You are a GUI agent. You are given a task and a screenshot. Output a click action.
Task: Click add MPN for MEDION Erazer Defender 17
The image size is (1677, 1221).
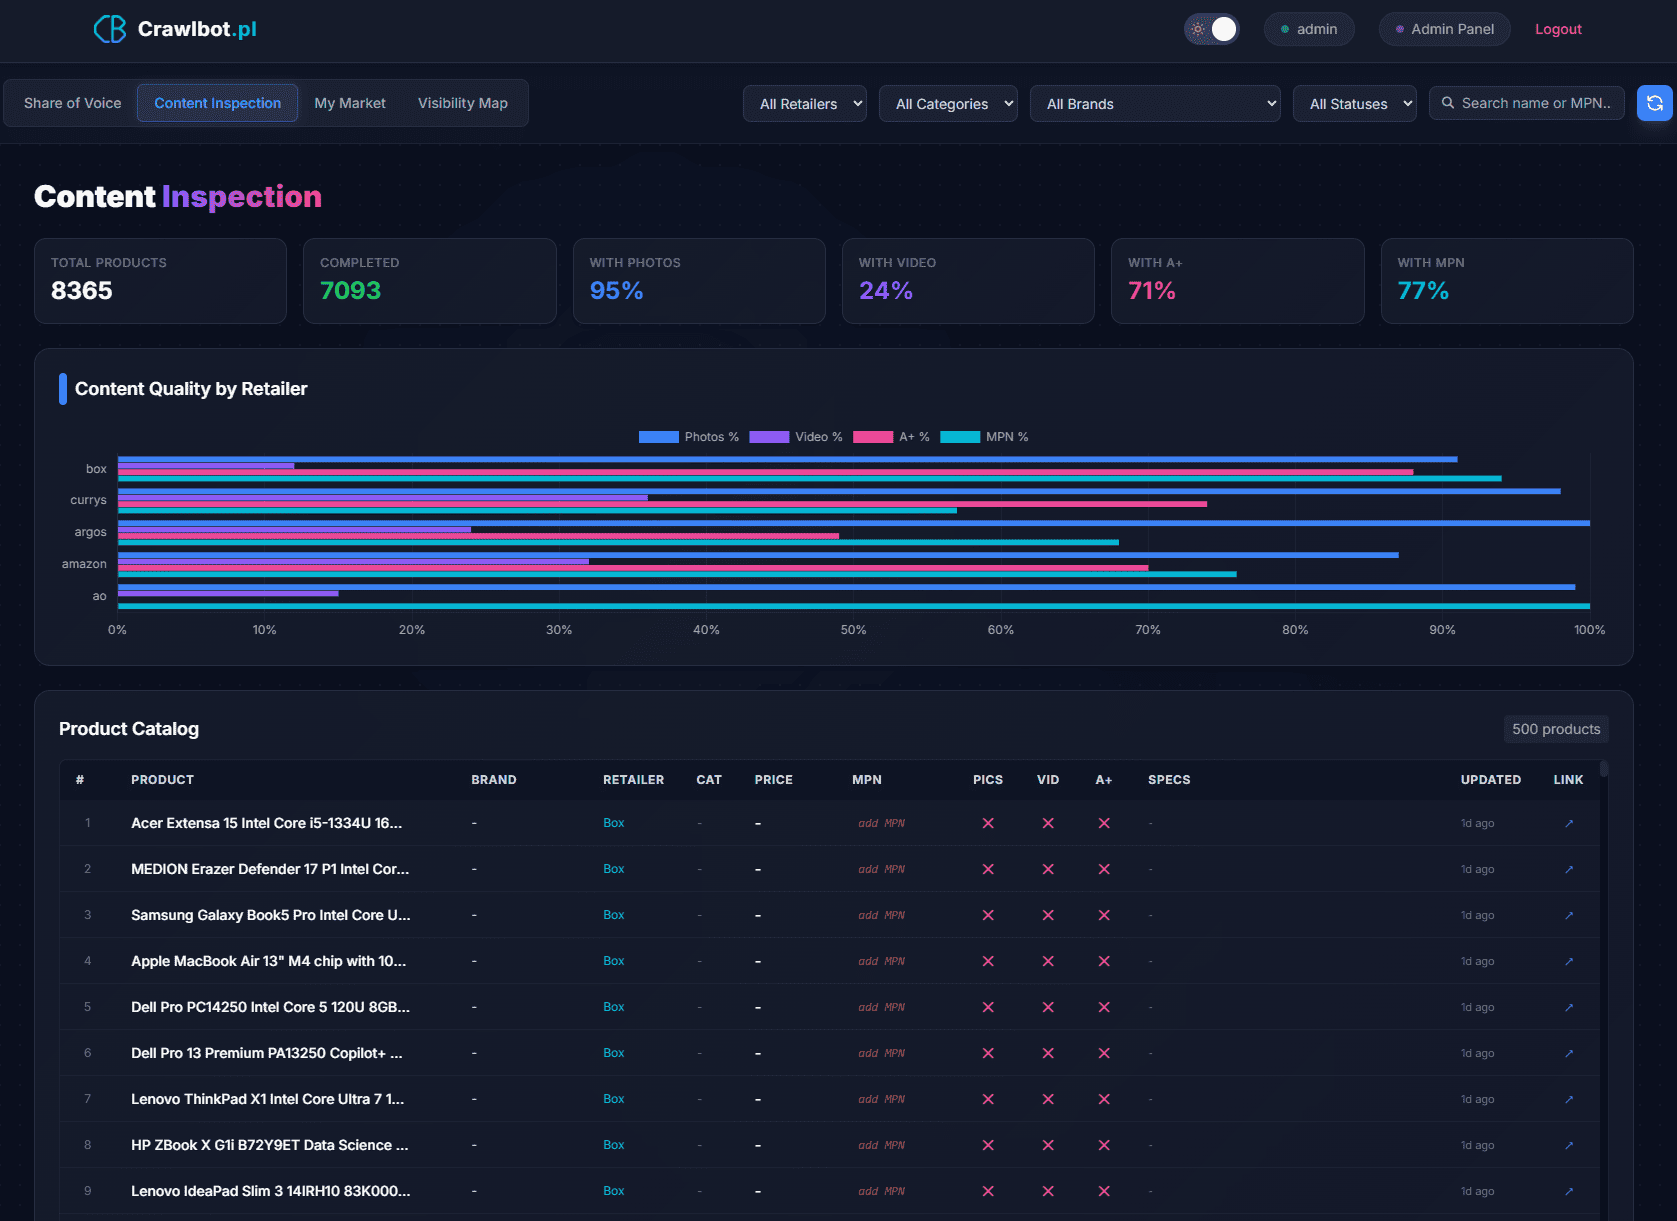tap(881, 869)
